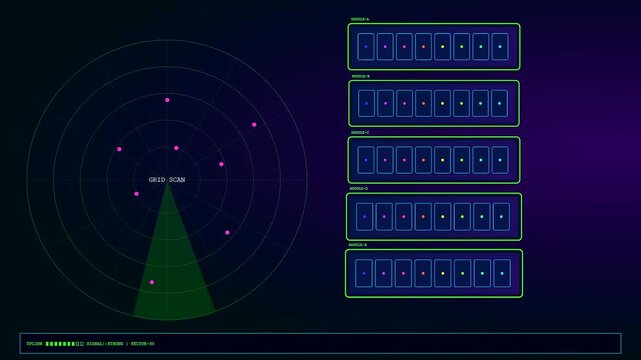Click the UPLINK signal strength bar
The image size is (641, 360).
point(65,344)
